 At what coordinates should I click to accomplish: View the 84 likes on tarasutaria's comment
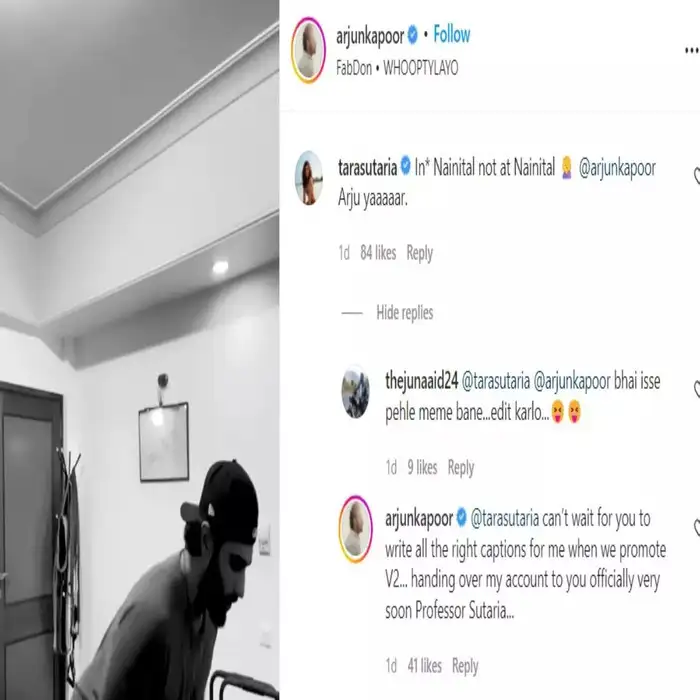click(378, 253)
